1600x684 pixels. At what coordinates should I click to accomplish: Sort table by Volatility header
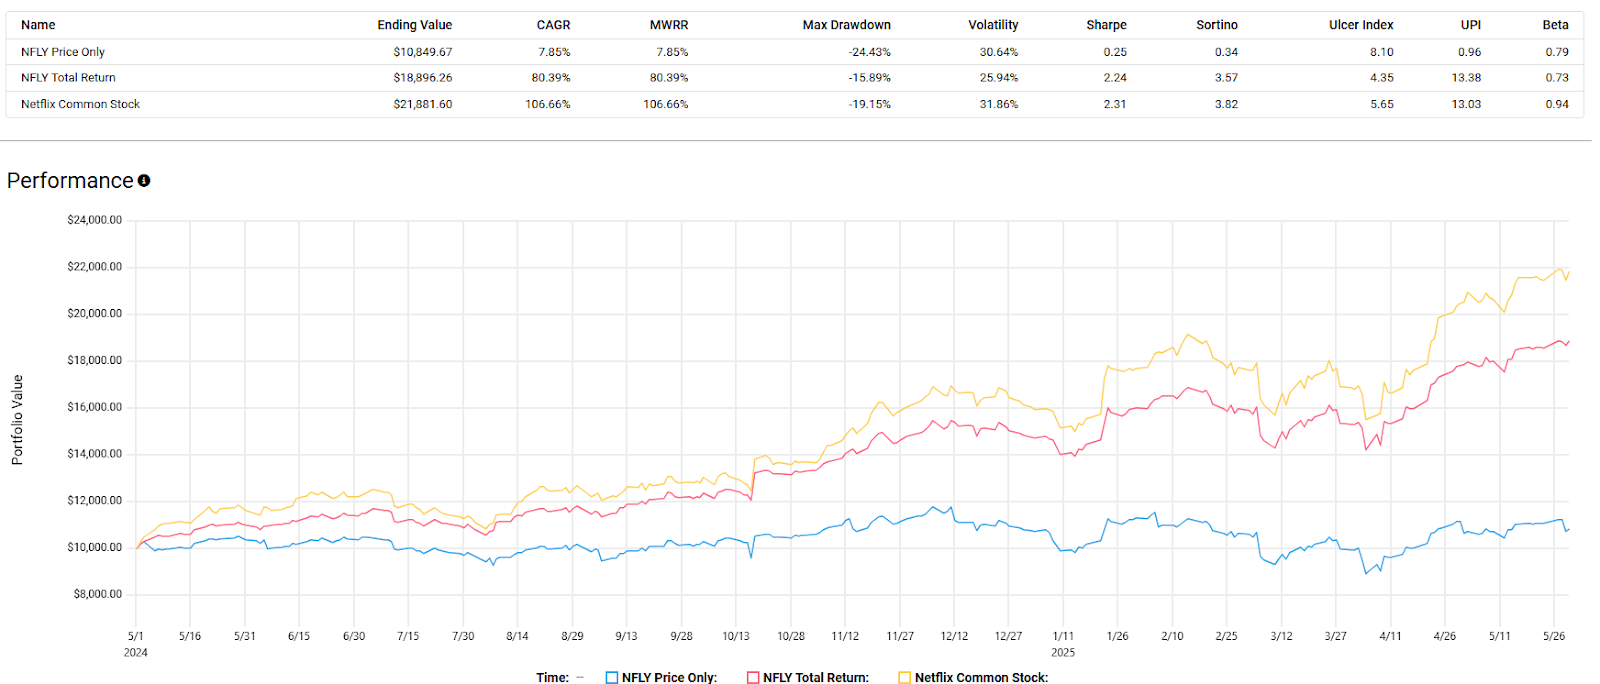(x=993, y=25)
